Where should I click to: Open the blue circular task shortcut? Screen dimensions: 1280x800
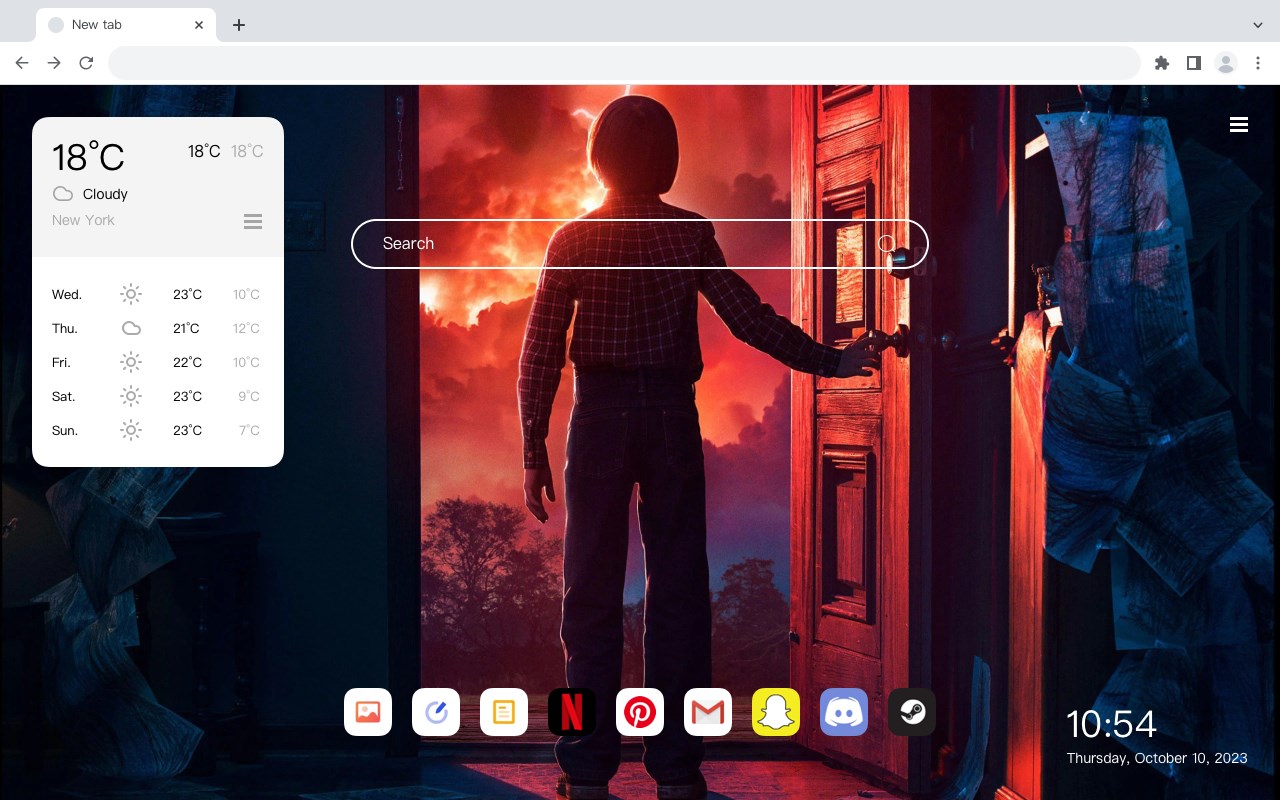(436, 712)
